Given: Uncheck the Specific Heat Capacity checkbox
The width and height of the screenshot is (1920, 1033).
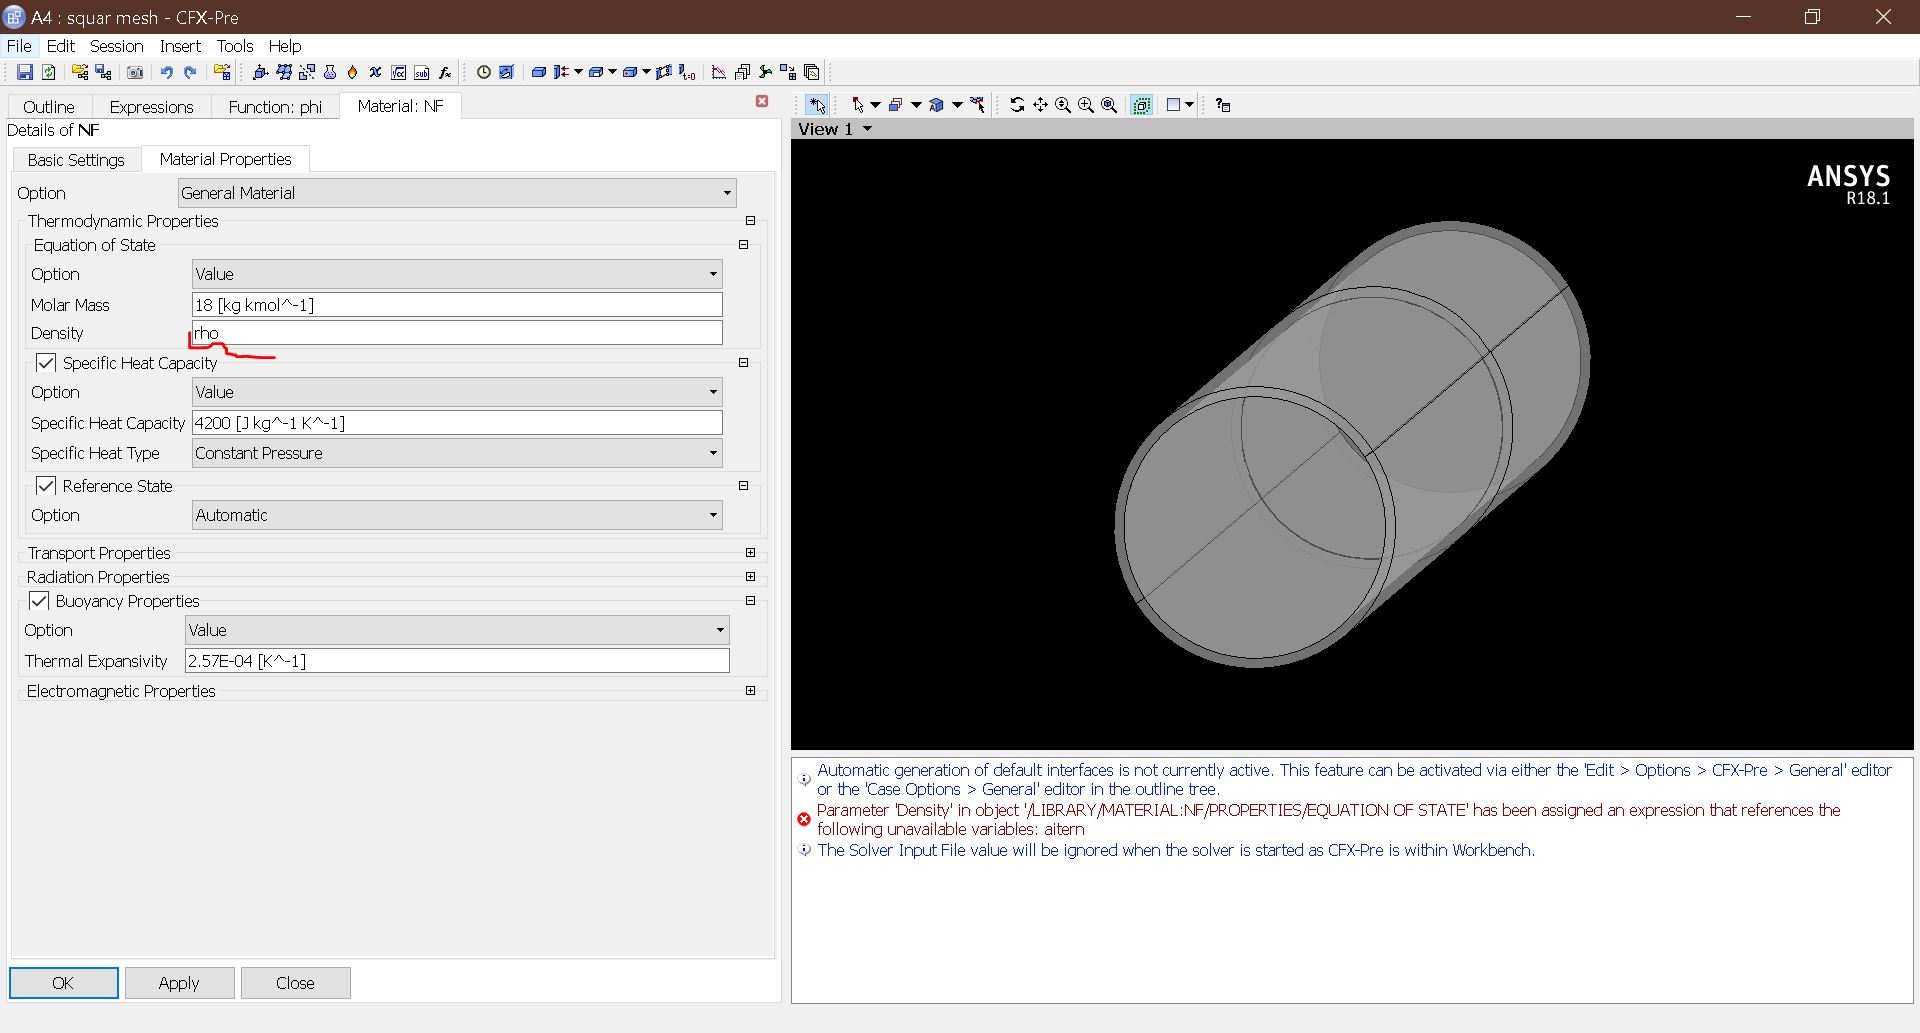Looking at the screenshot, I should click(x=46, y=362).
